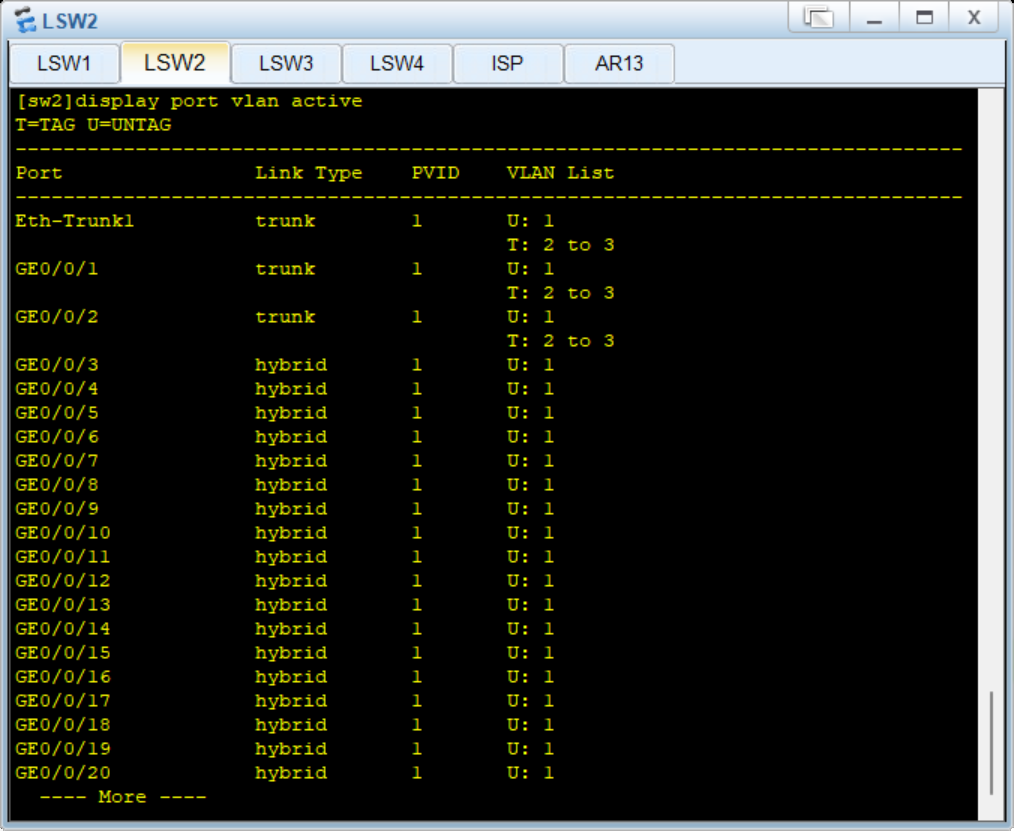Minimize the LSW2 window
Image resolution: width=1014 pixels, height=831 pixels.
[x=874, y=17]
